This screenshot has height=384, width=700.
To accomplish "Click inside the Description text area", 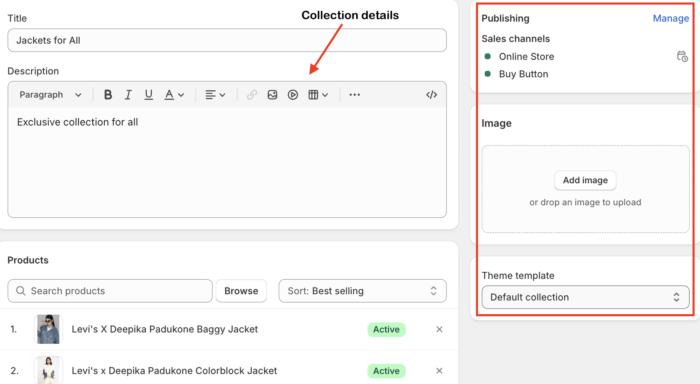I will (227, 163).
